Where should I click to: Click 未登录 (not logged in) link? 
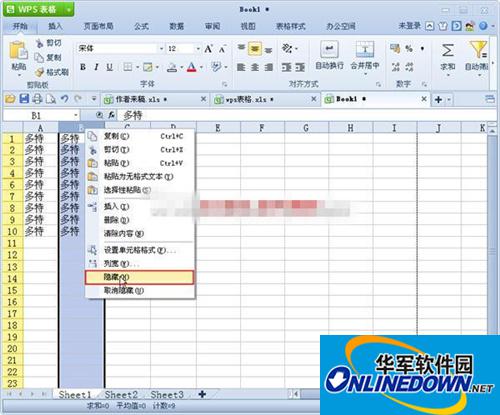pyautogui.click(x=410, y=26)
